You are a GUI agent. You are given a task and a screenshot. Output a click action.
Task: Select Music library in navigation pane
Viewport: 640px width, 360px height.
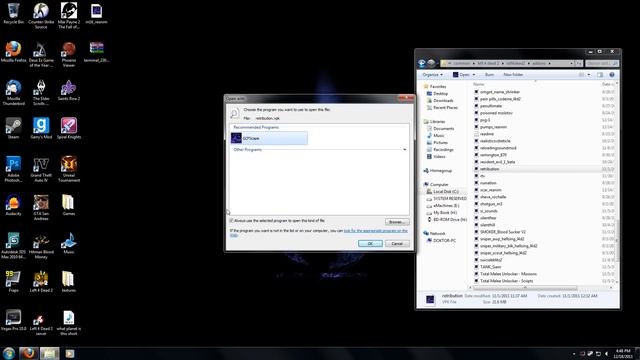click(439, 136)
